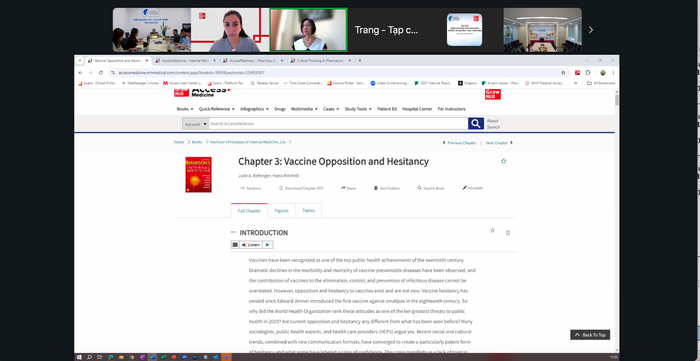Click the Annotate pencil link
Viewport: 700px width, 361px height.
(472, 188)
